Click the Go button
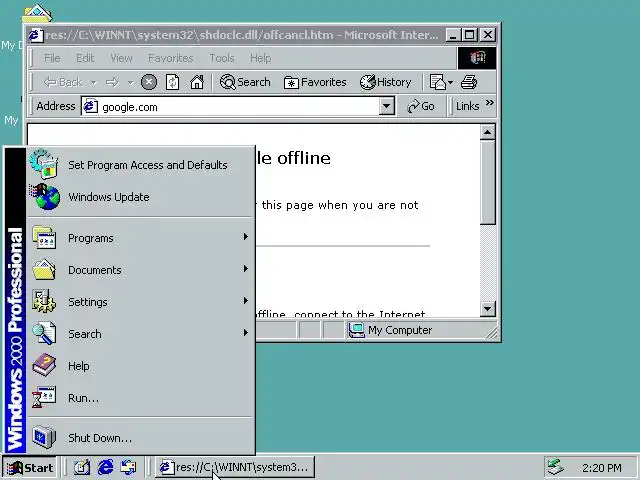 (x=421, y=107)
